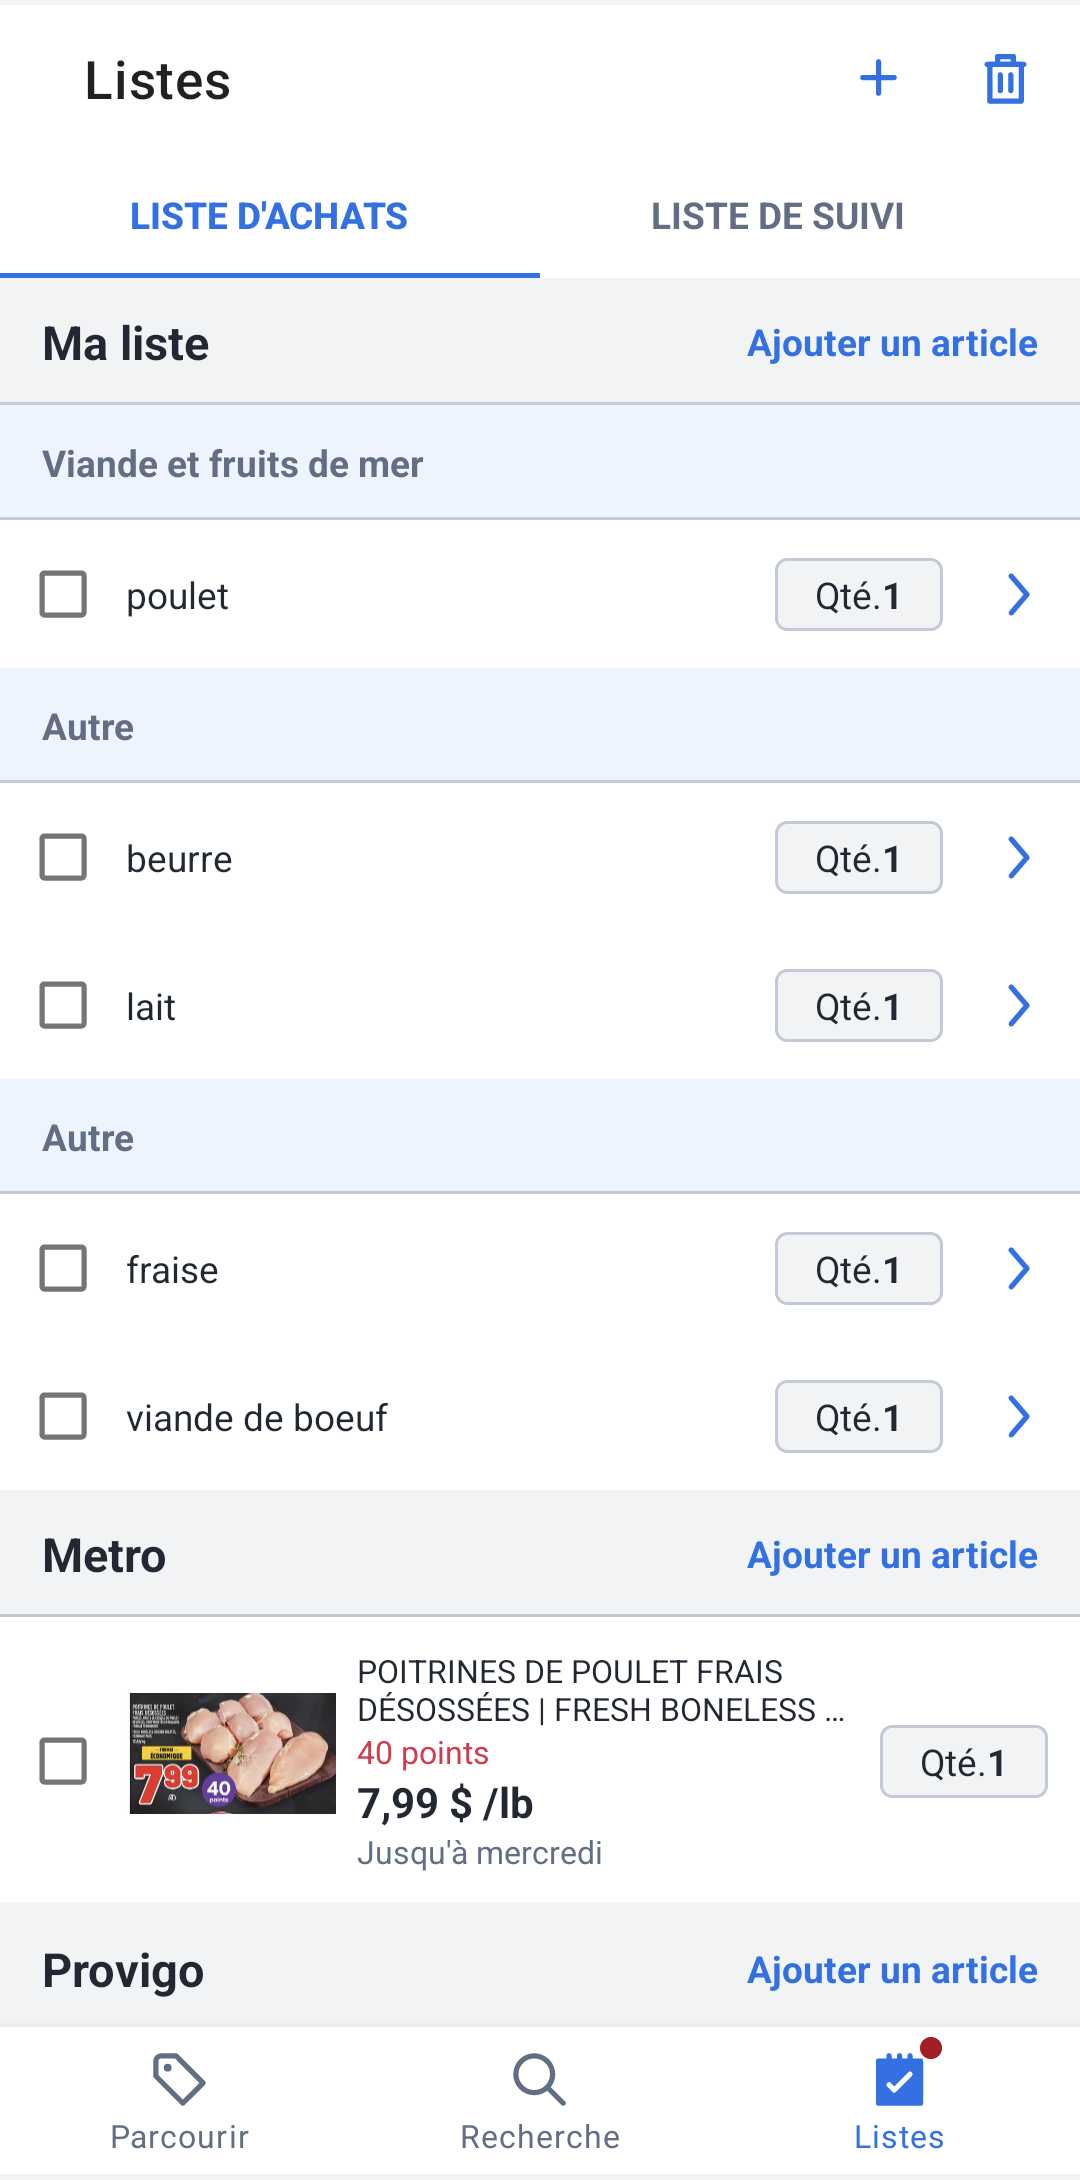Switch to LISTE DE SUIVI tab

[778, 216]
